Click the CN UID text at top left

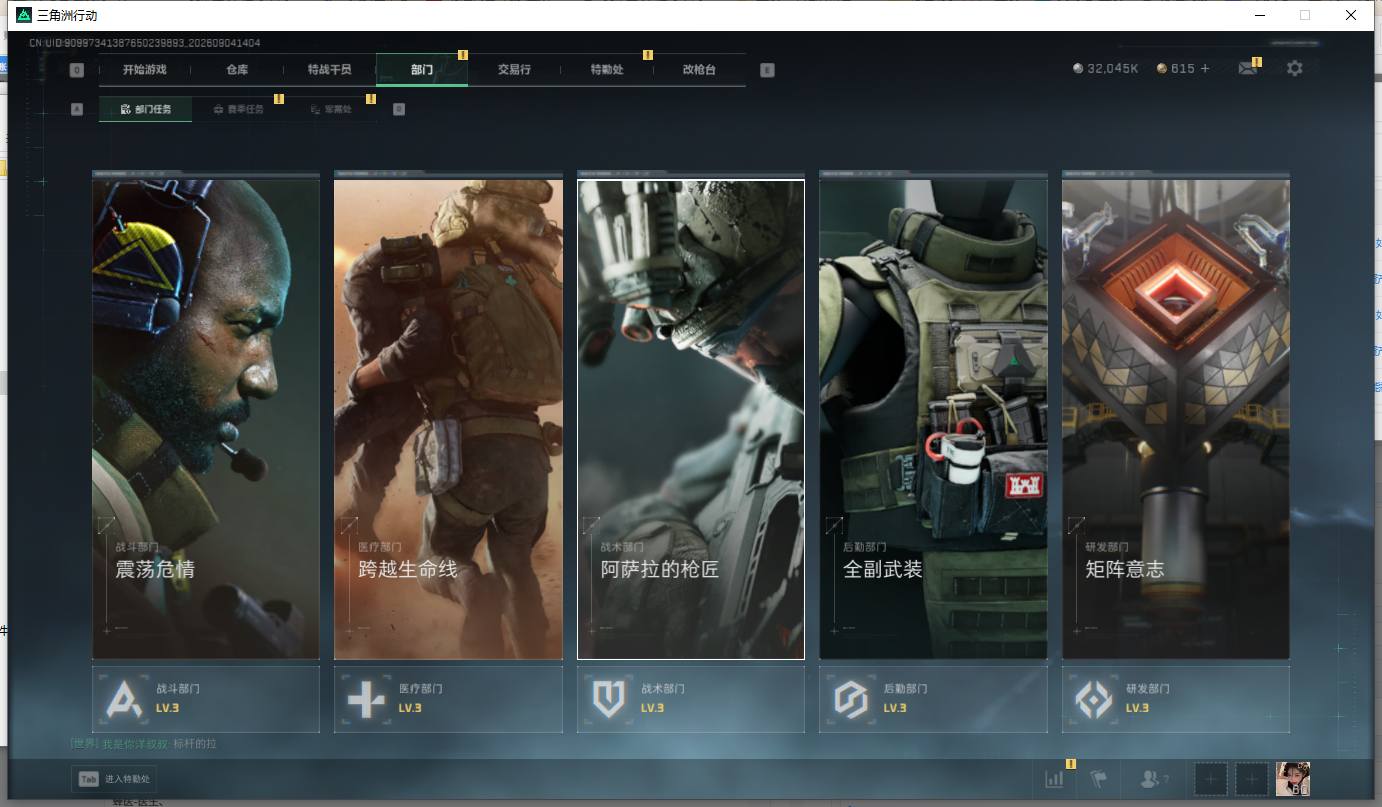click(x=145, y=43)
